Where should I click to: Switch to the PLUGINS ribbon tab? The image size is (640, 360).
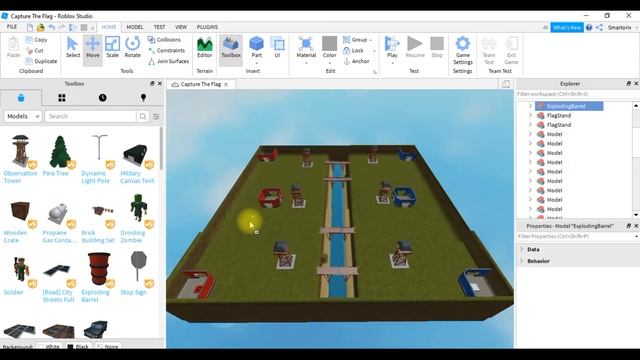[x=207, y=27]
